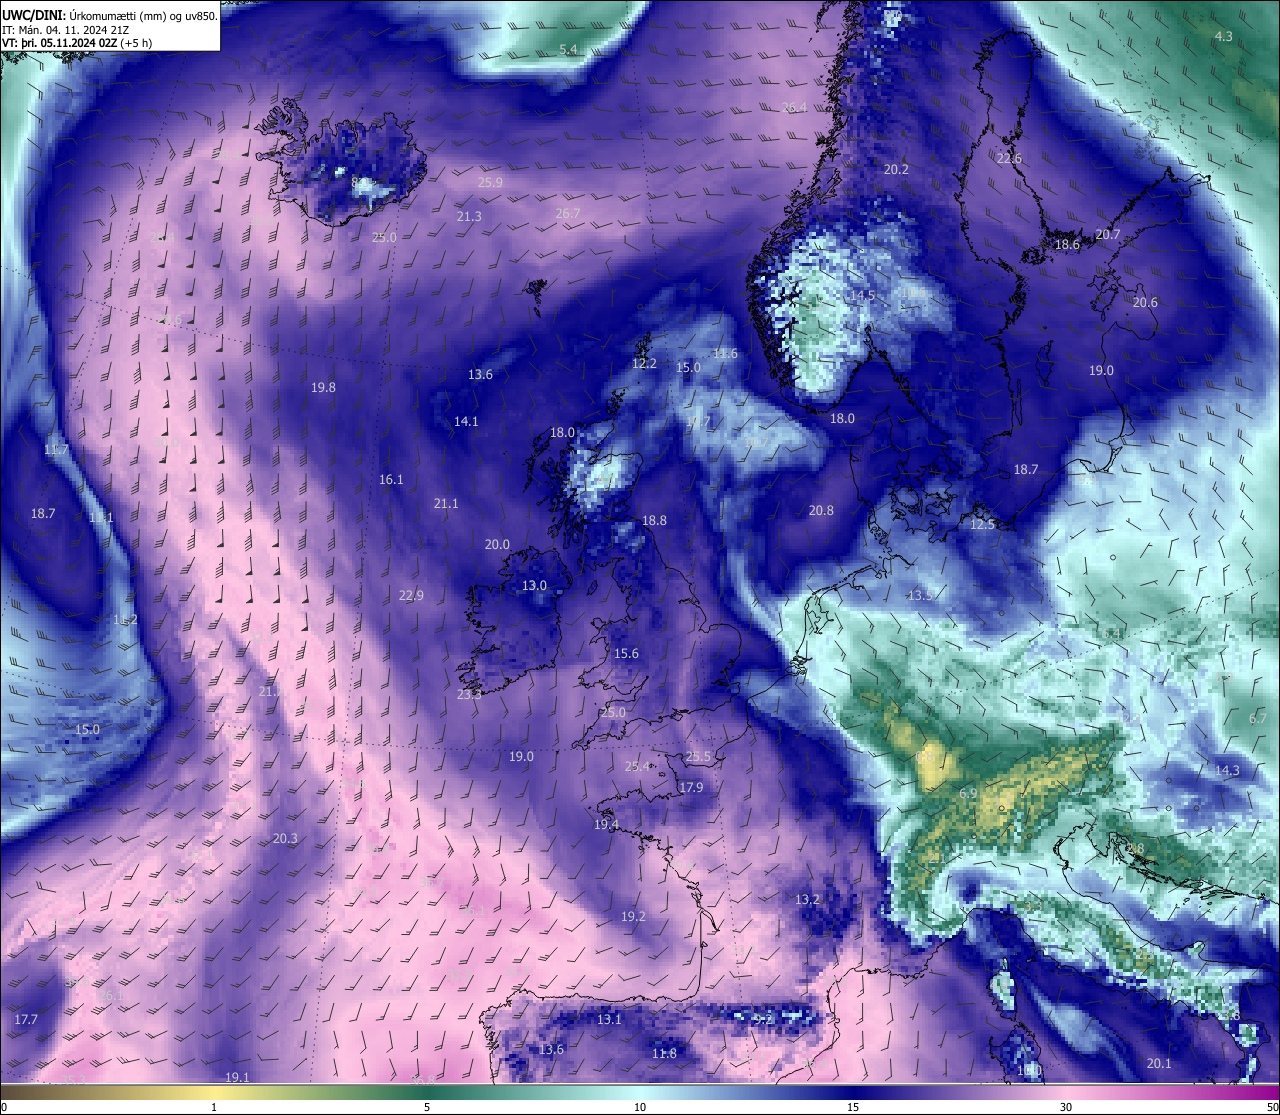Click the 25.5 value in the English Channel
The height and width of the screenshot is (1115, 1280).
pos(698,757)
